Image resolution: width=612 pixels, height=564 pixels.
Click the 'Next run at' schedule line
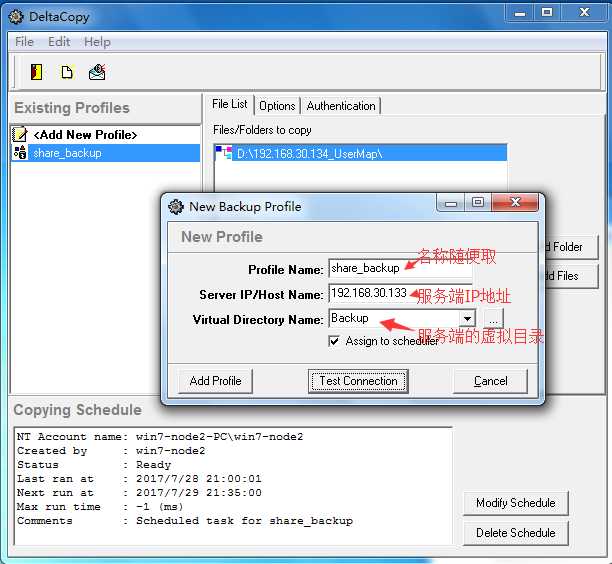click(139, 493)
